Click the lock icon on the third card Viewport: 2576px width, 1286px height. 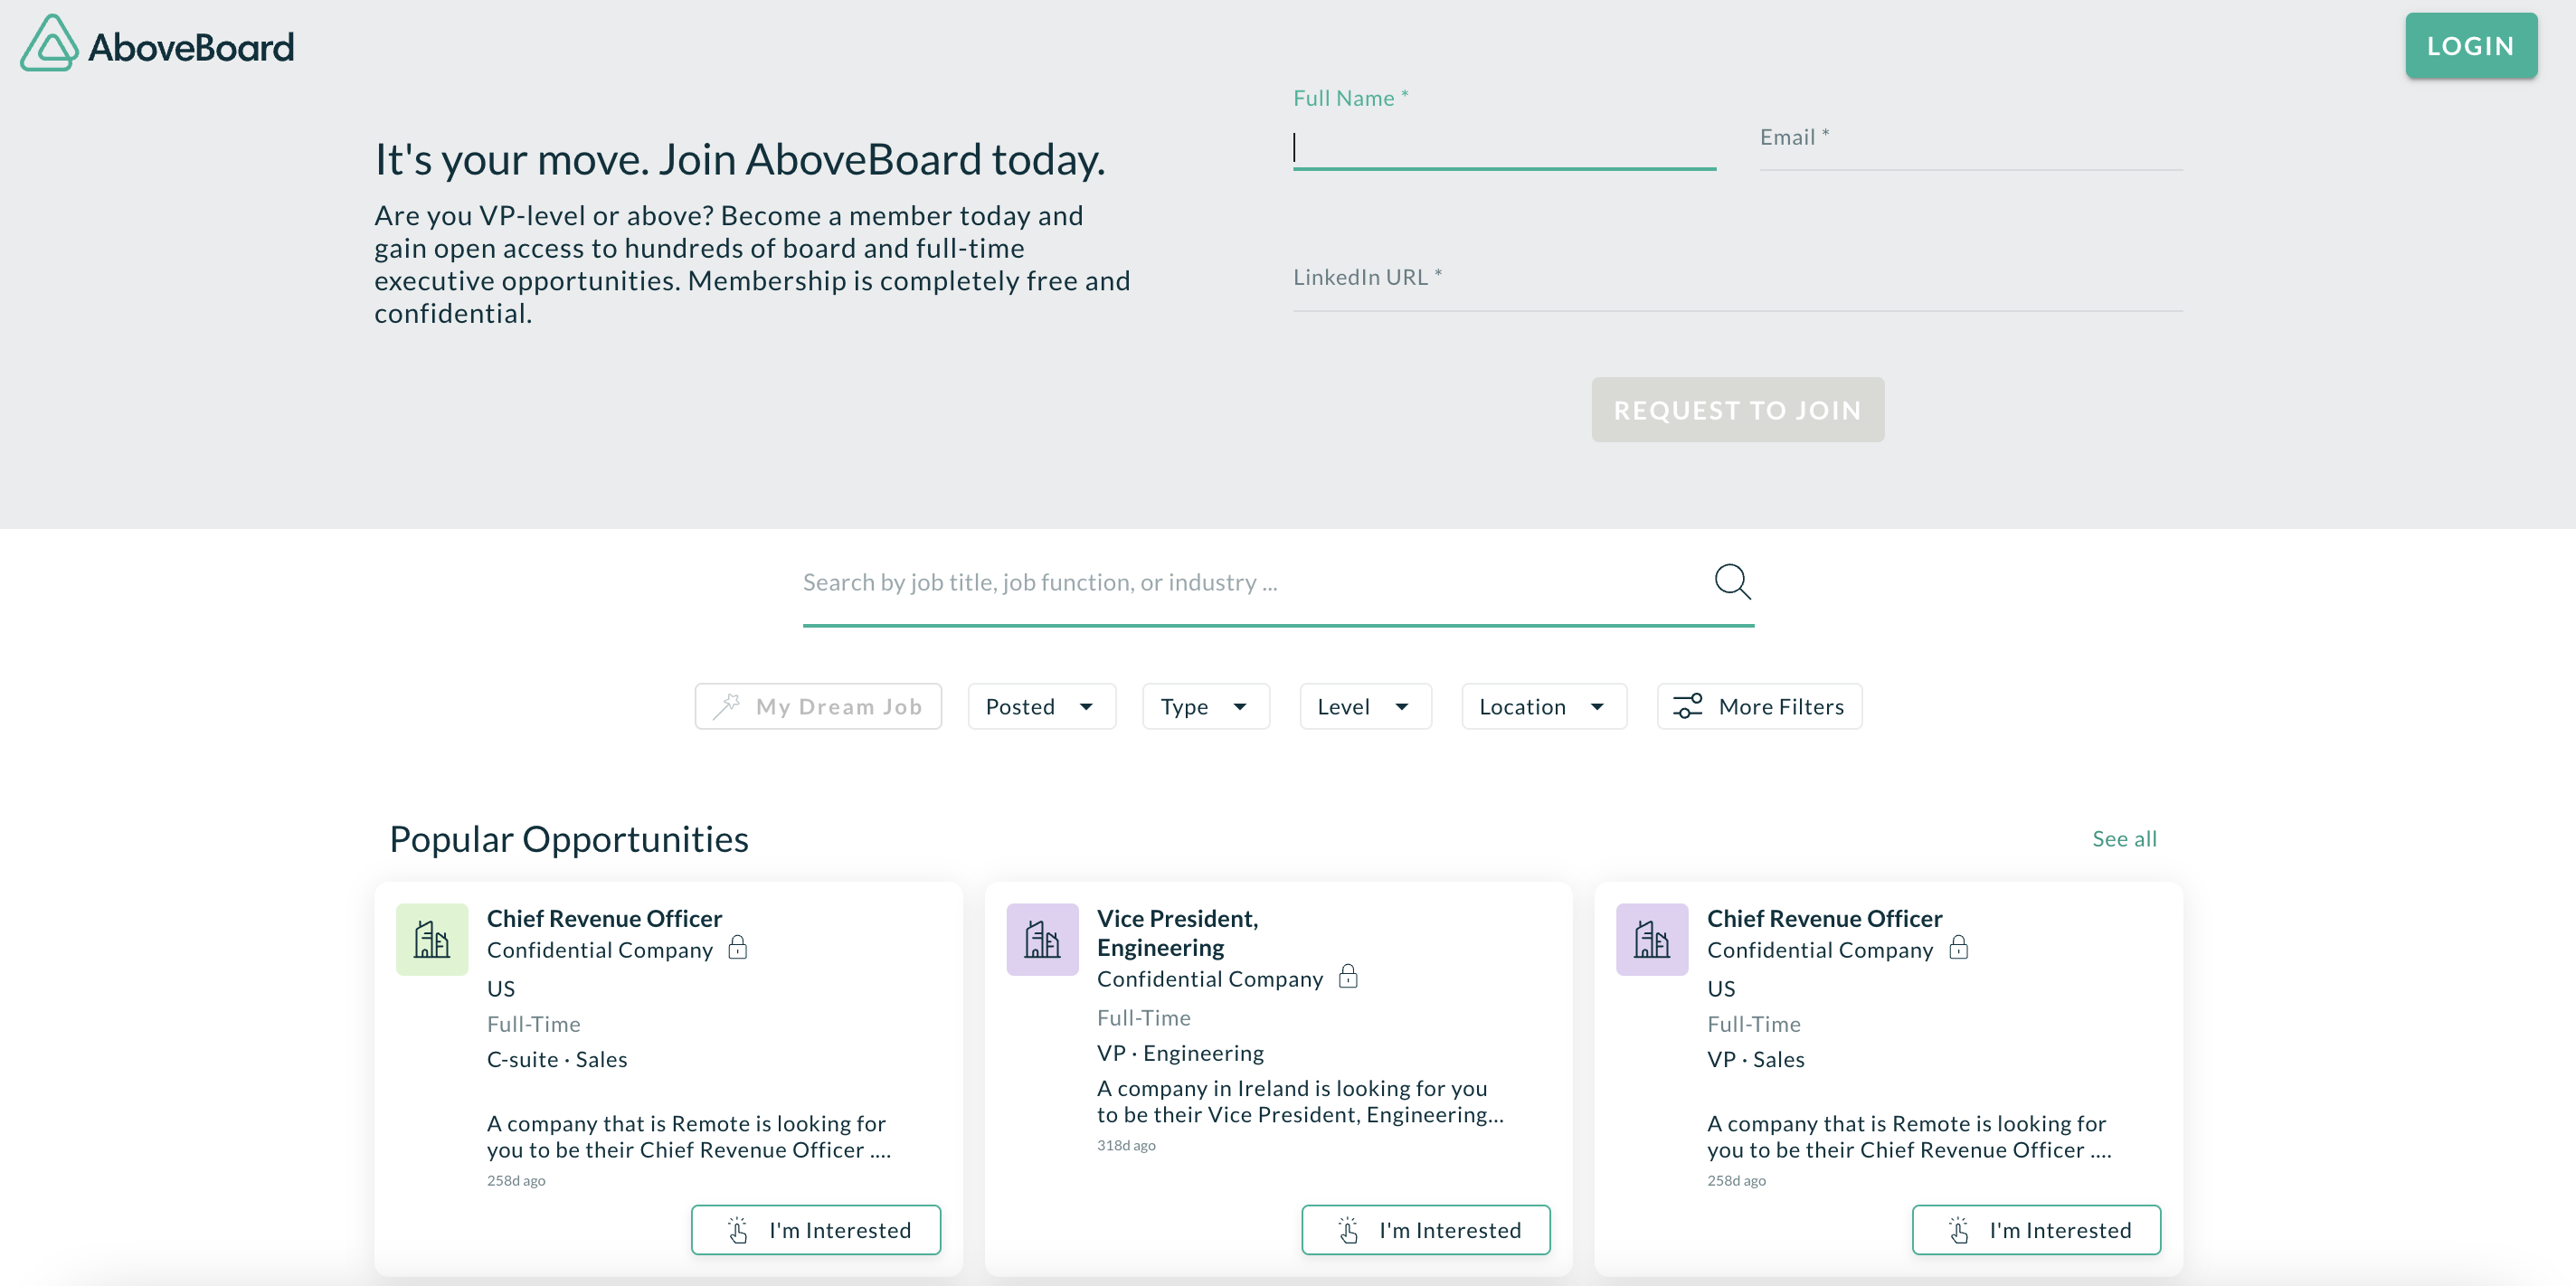(x=1958, y=947)
